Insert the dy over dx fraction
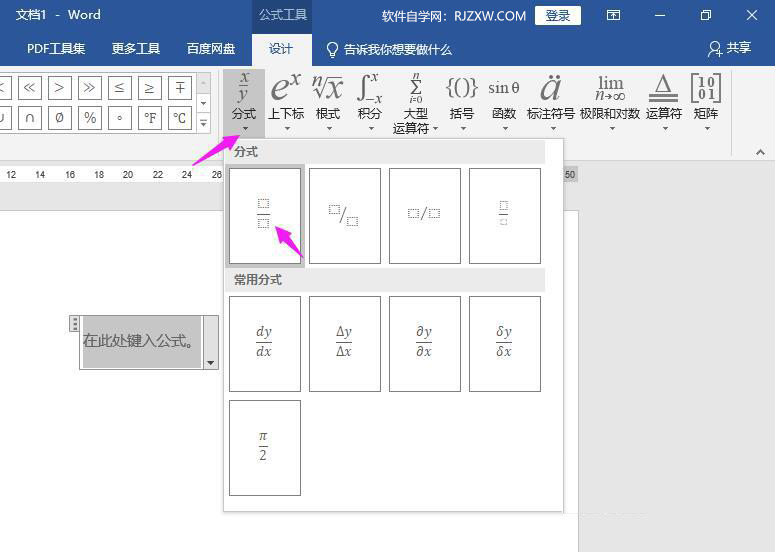This screenshot has width=775, height=552. (x=264, y=343)
